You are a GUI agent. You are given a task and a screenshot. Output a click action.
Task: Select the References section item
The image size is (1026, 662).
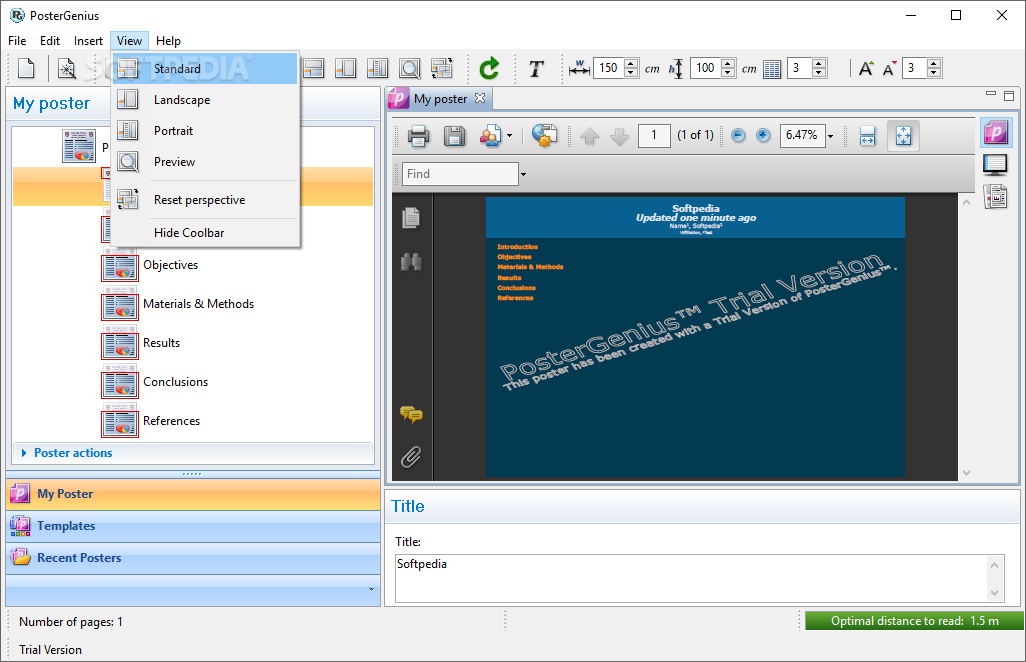tap(171, 421)
